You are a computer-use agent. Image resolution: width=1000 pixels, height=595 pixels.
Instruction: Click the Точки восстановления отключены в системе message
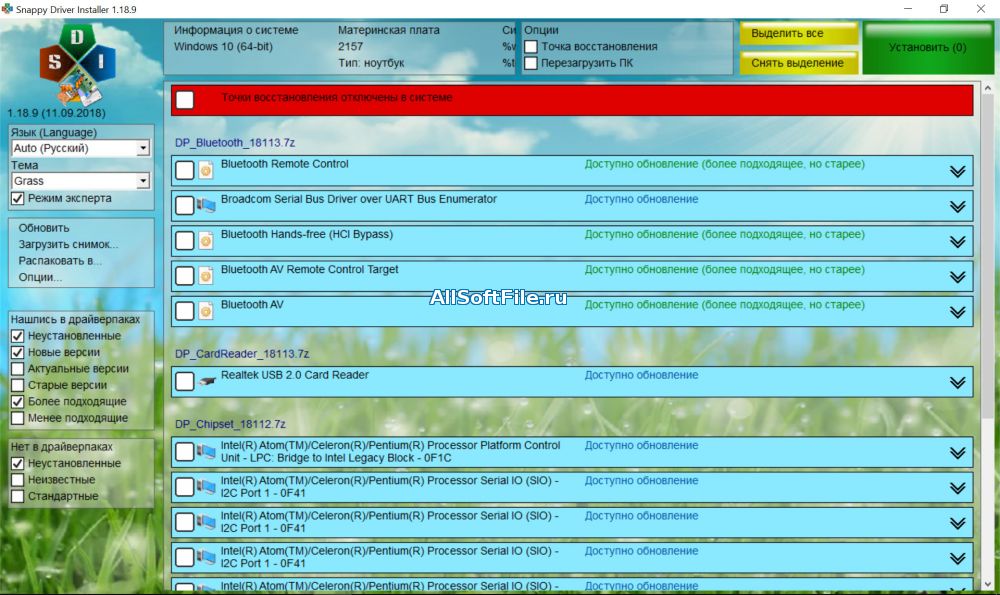click(337, 98)
